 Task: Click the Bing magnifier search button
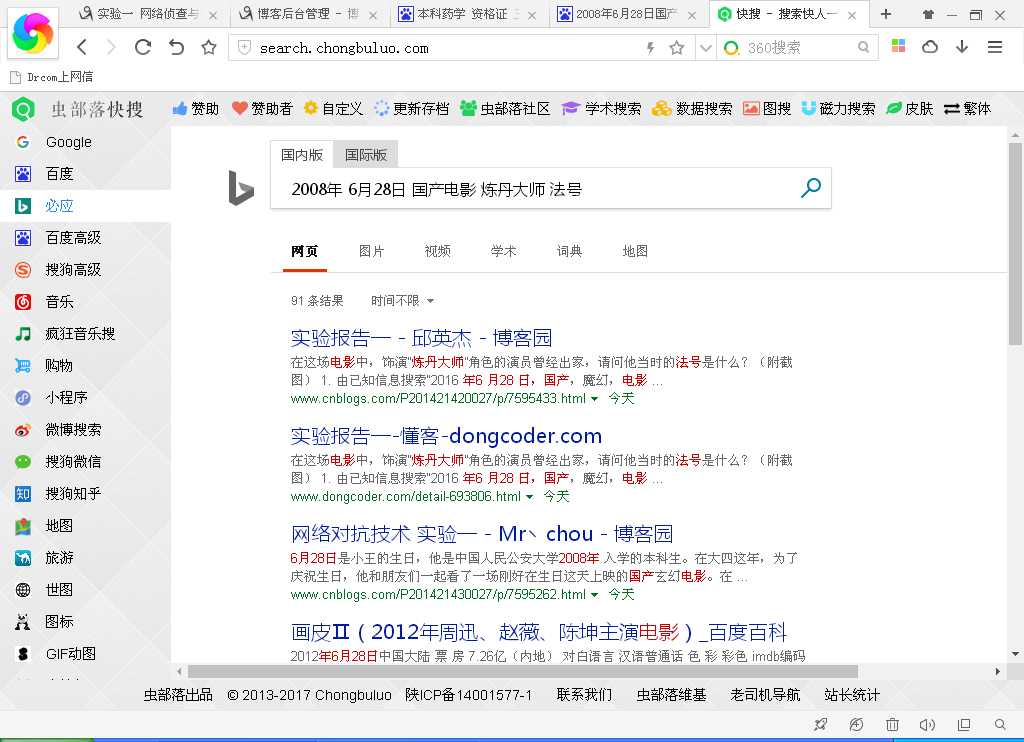click(810, 188)
